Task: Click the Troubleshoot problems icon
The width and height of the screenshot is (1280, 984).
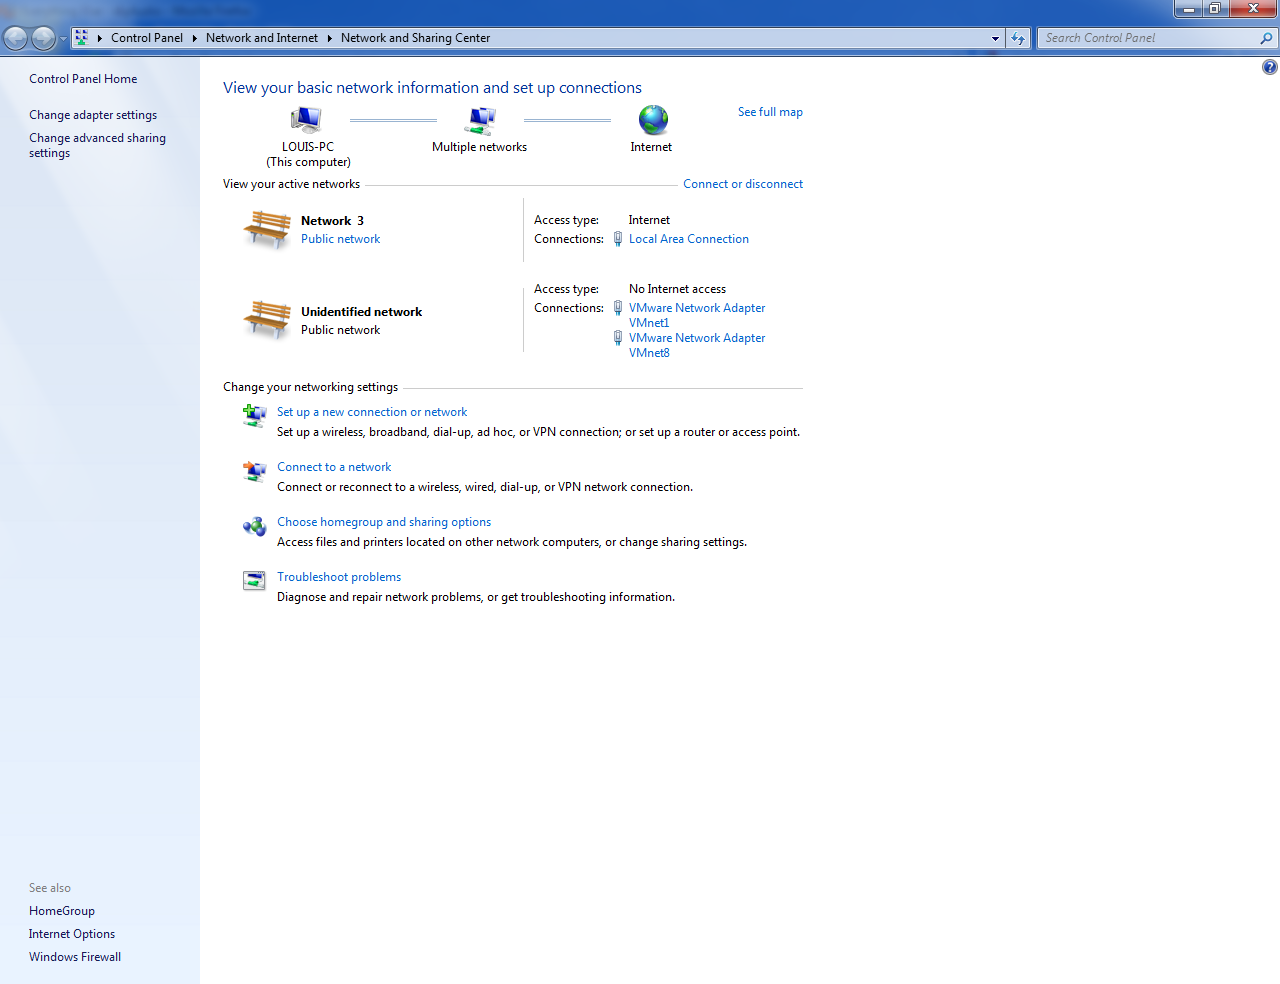Action: 254,580
